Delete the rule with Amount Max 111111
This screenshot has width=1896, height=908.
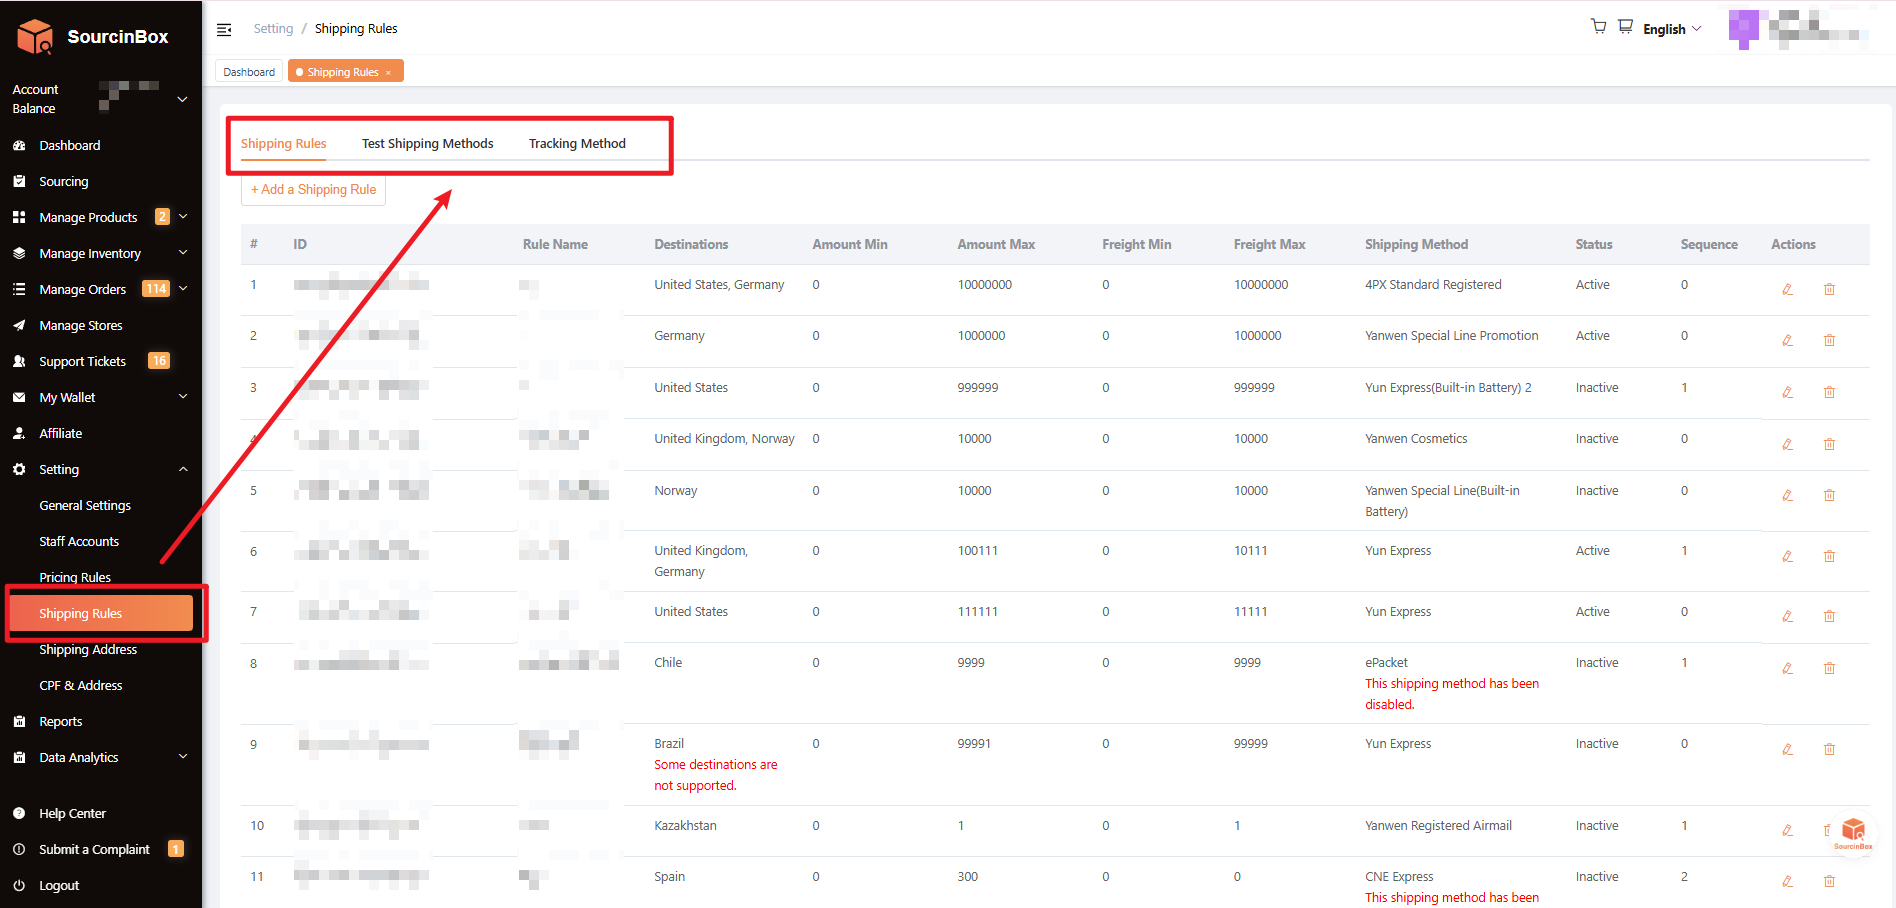click(1829, 617)
